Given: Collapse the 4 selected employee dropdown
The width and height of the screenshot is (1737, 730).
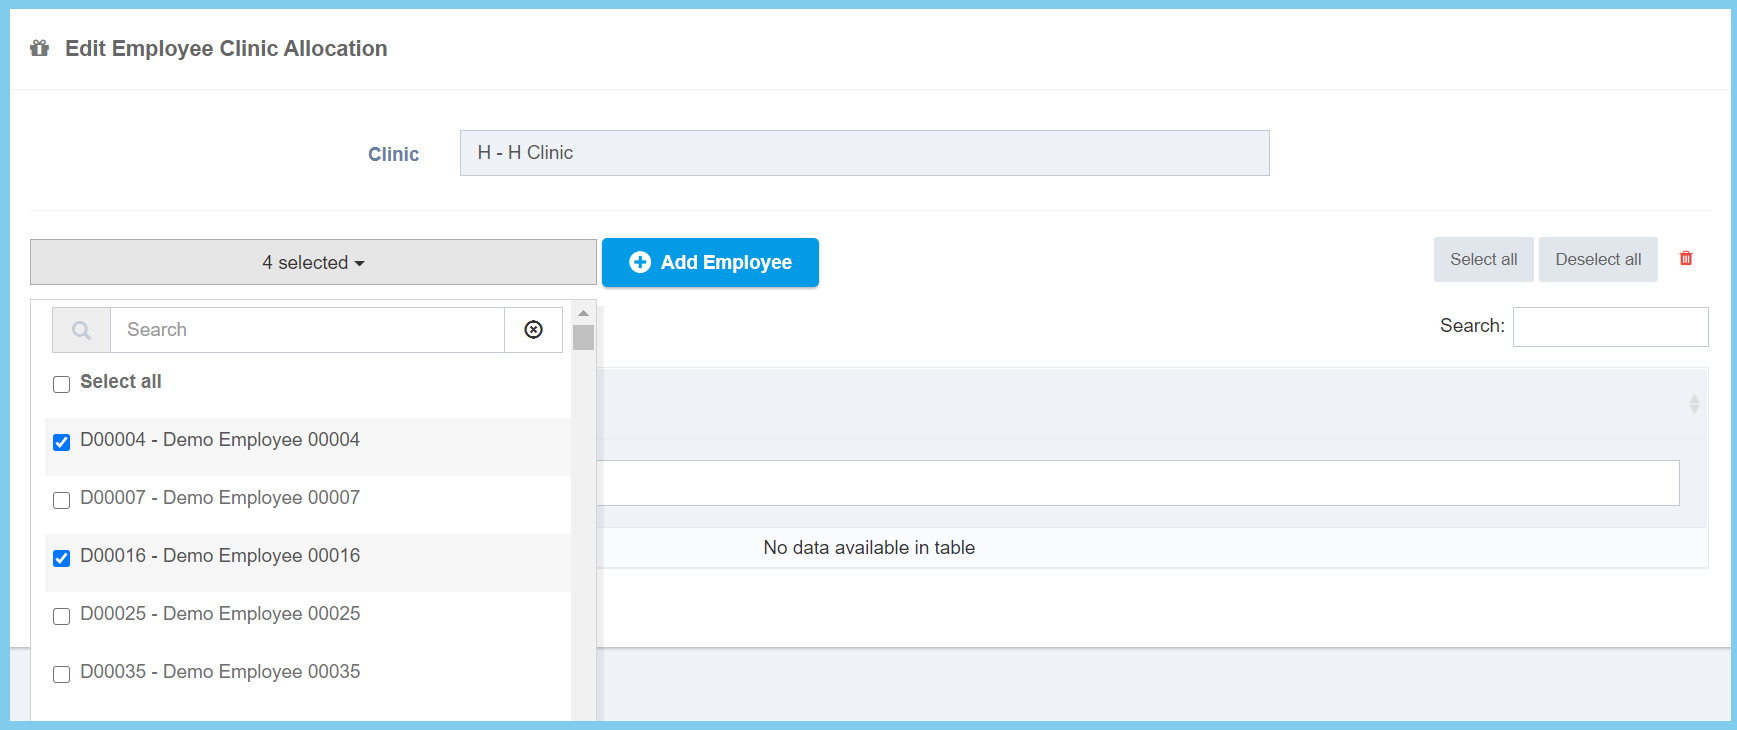Looking at the screenshot, I should (x=313, y=262).
